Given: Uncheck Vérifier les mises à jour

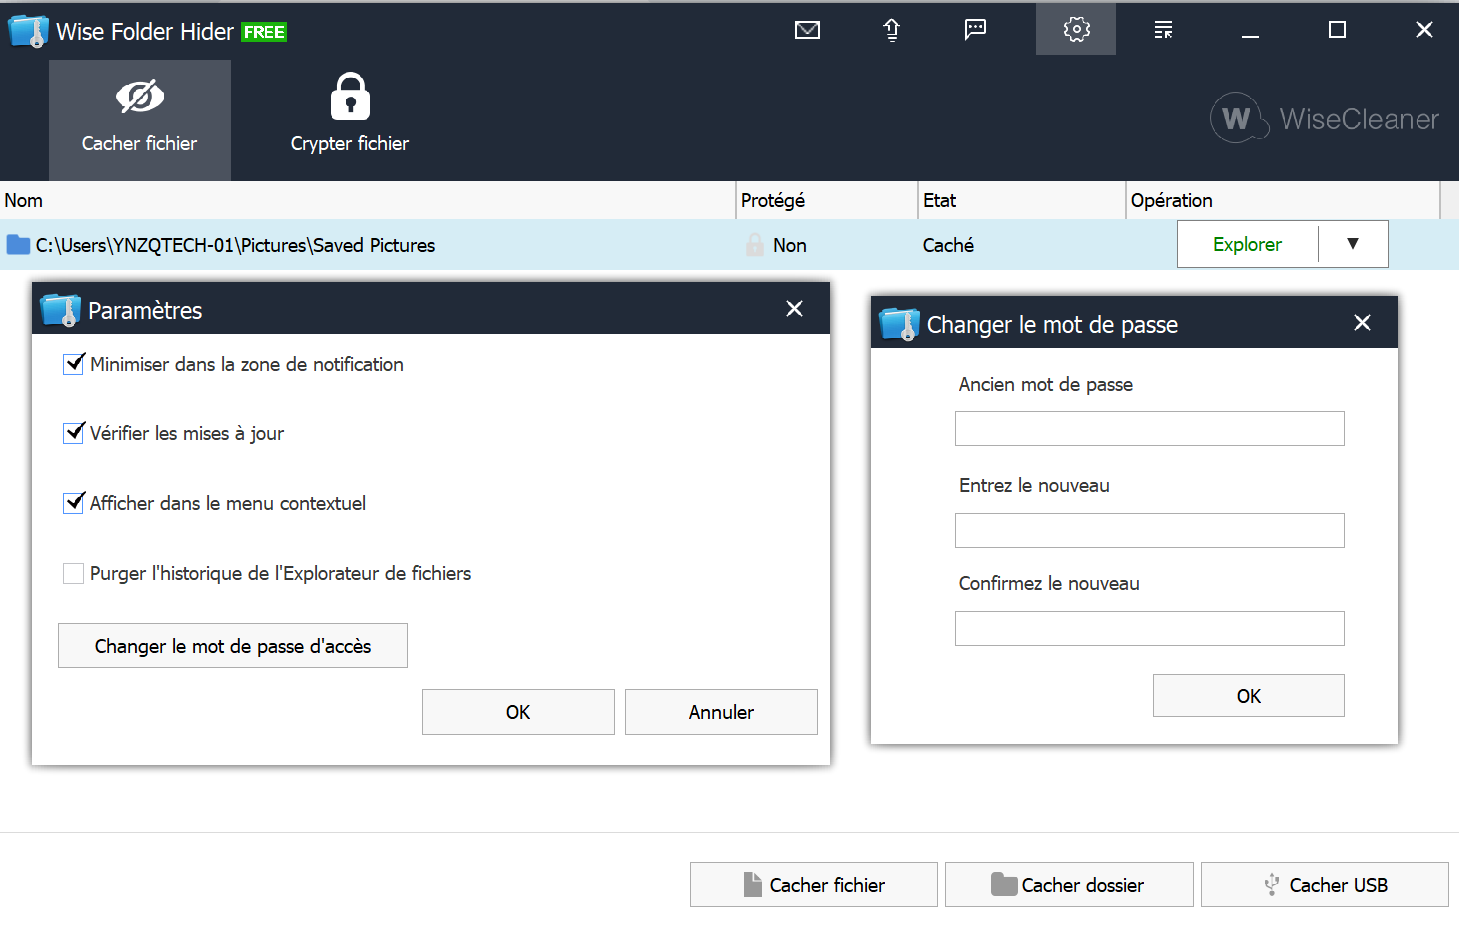Looking at the screenshot, I should 74,433.
